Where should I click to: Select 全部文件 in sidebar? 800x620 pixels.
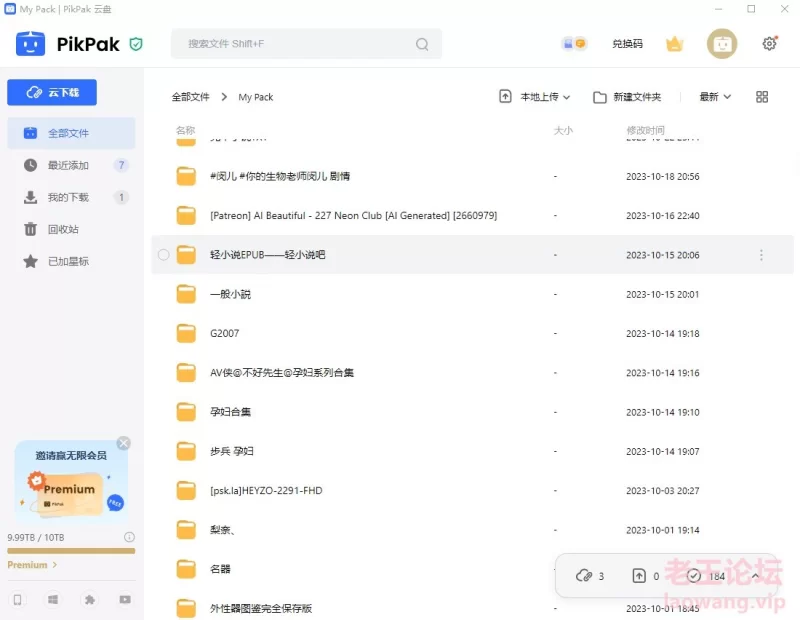[x=71, y=133]
